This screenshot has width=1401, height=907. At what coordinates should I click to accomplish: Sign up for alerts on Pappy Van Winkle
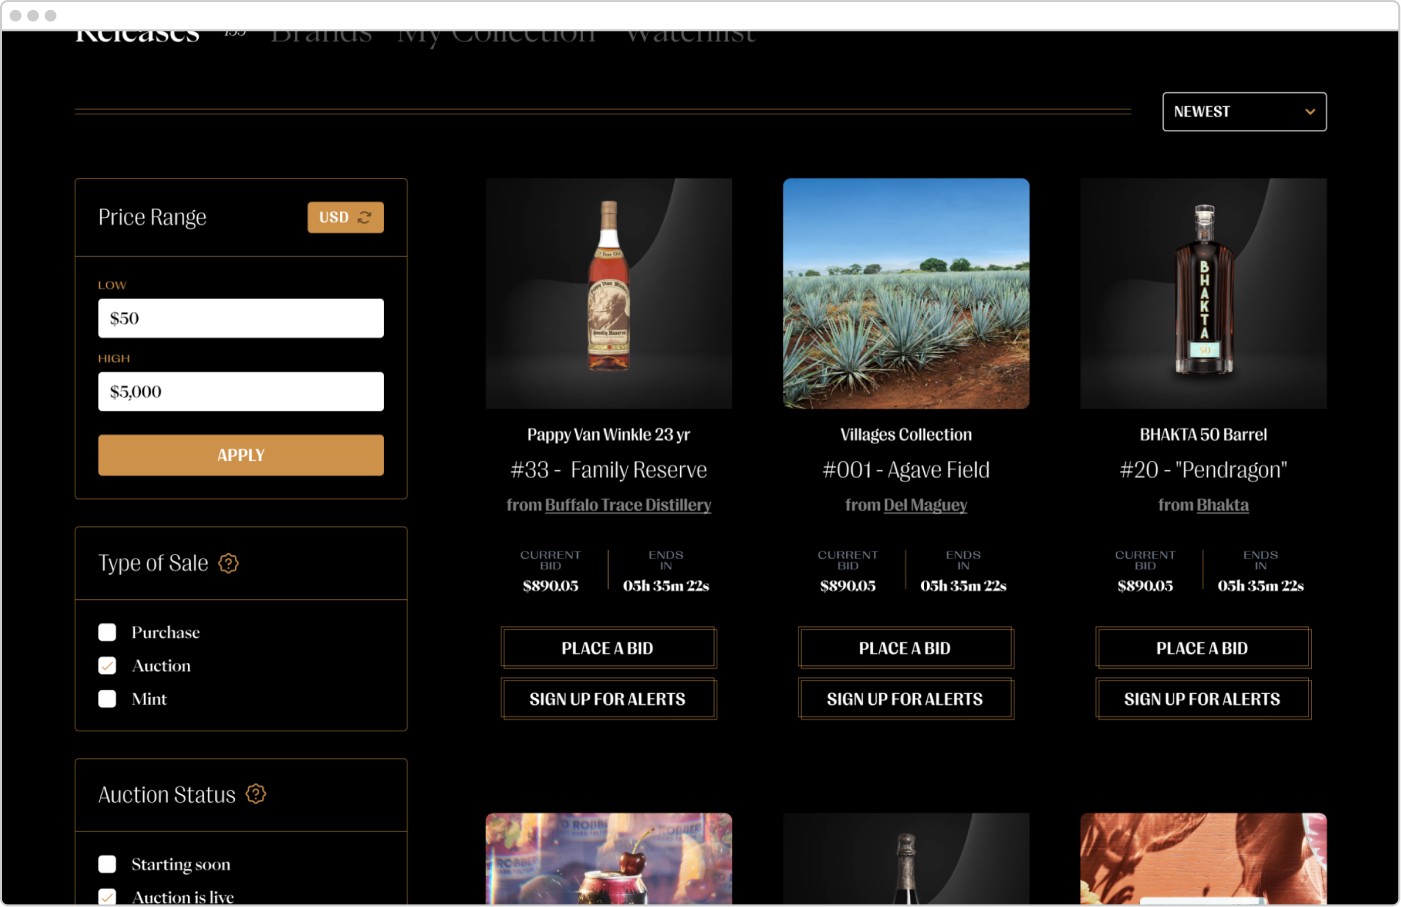(x=608, y=699)
